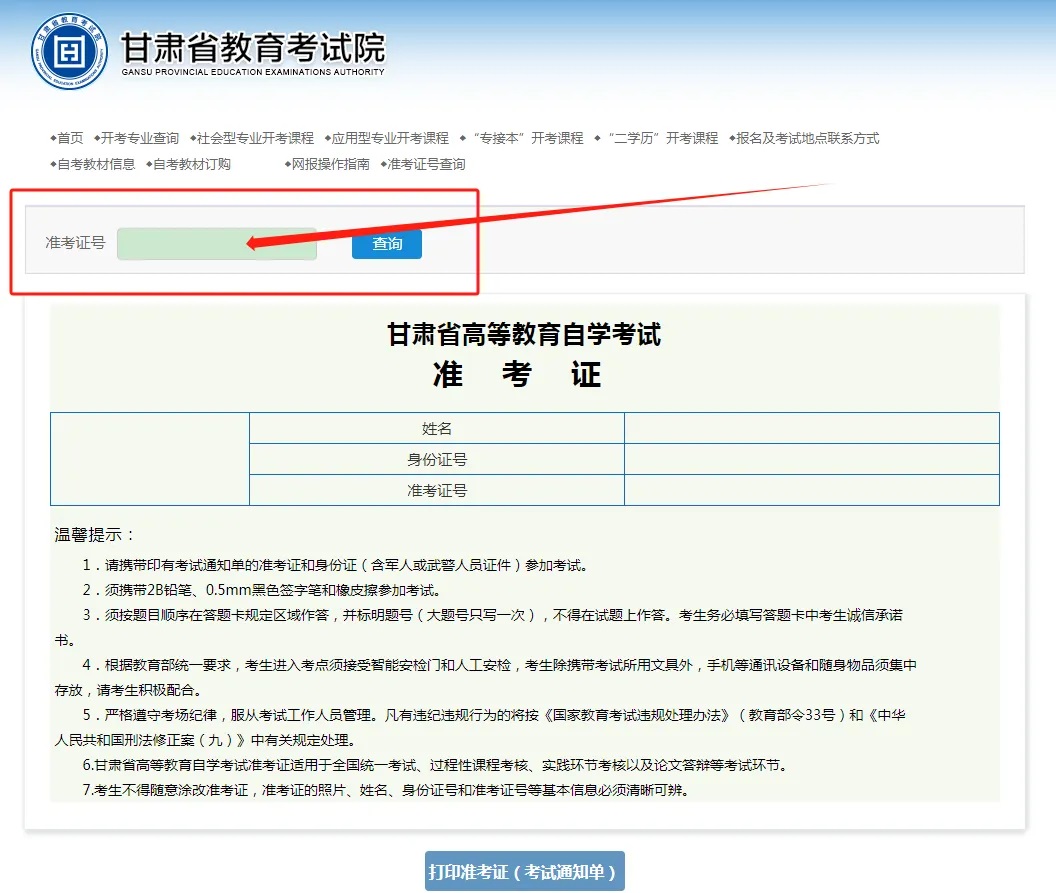
Task: Click tip 7 about 不得随意涂改准考证
Action: tap(387, 790)
